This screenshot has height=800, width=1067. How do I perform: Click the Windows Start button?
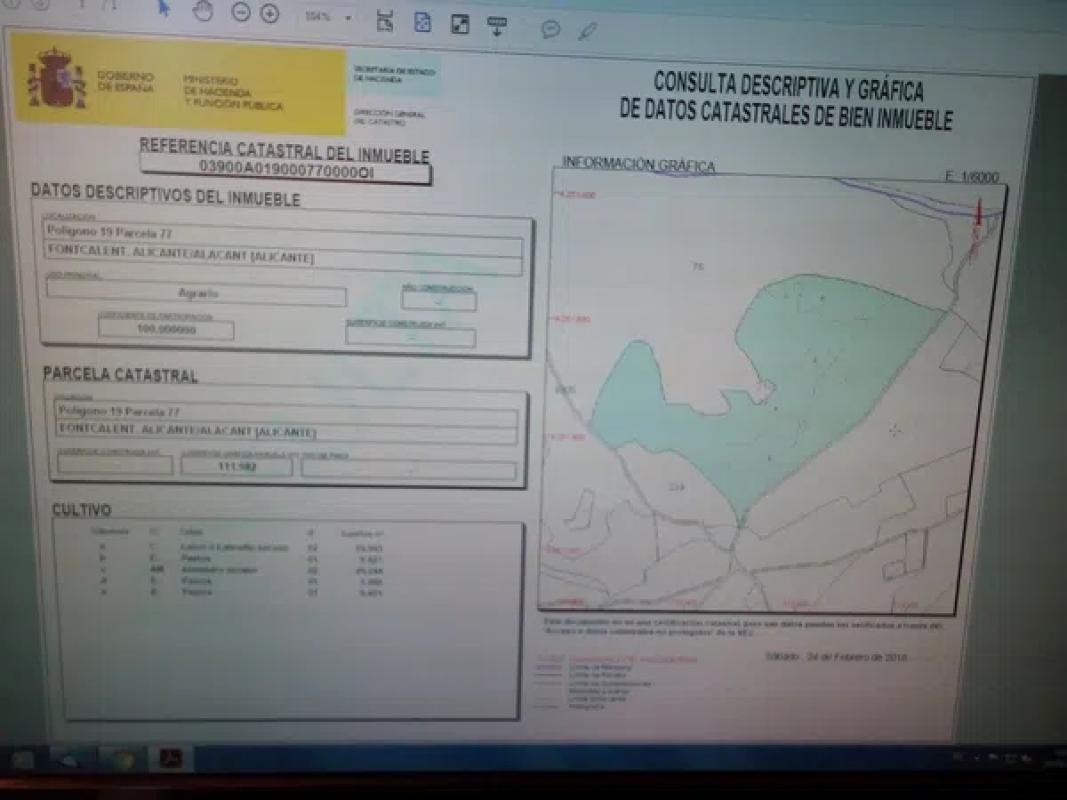coord(22,760)
